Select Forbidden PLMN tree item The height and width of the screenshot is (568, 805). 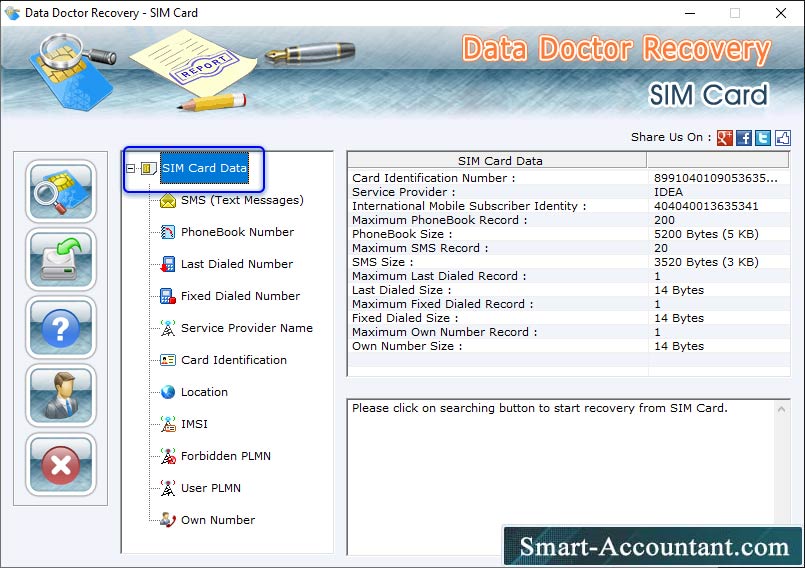[225, 456]
